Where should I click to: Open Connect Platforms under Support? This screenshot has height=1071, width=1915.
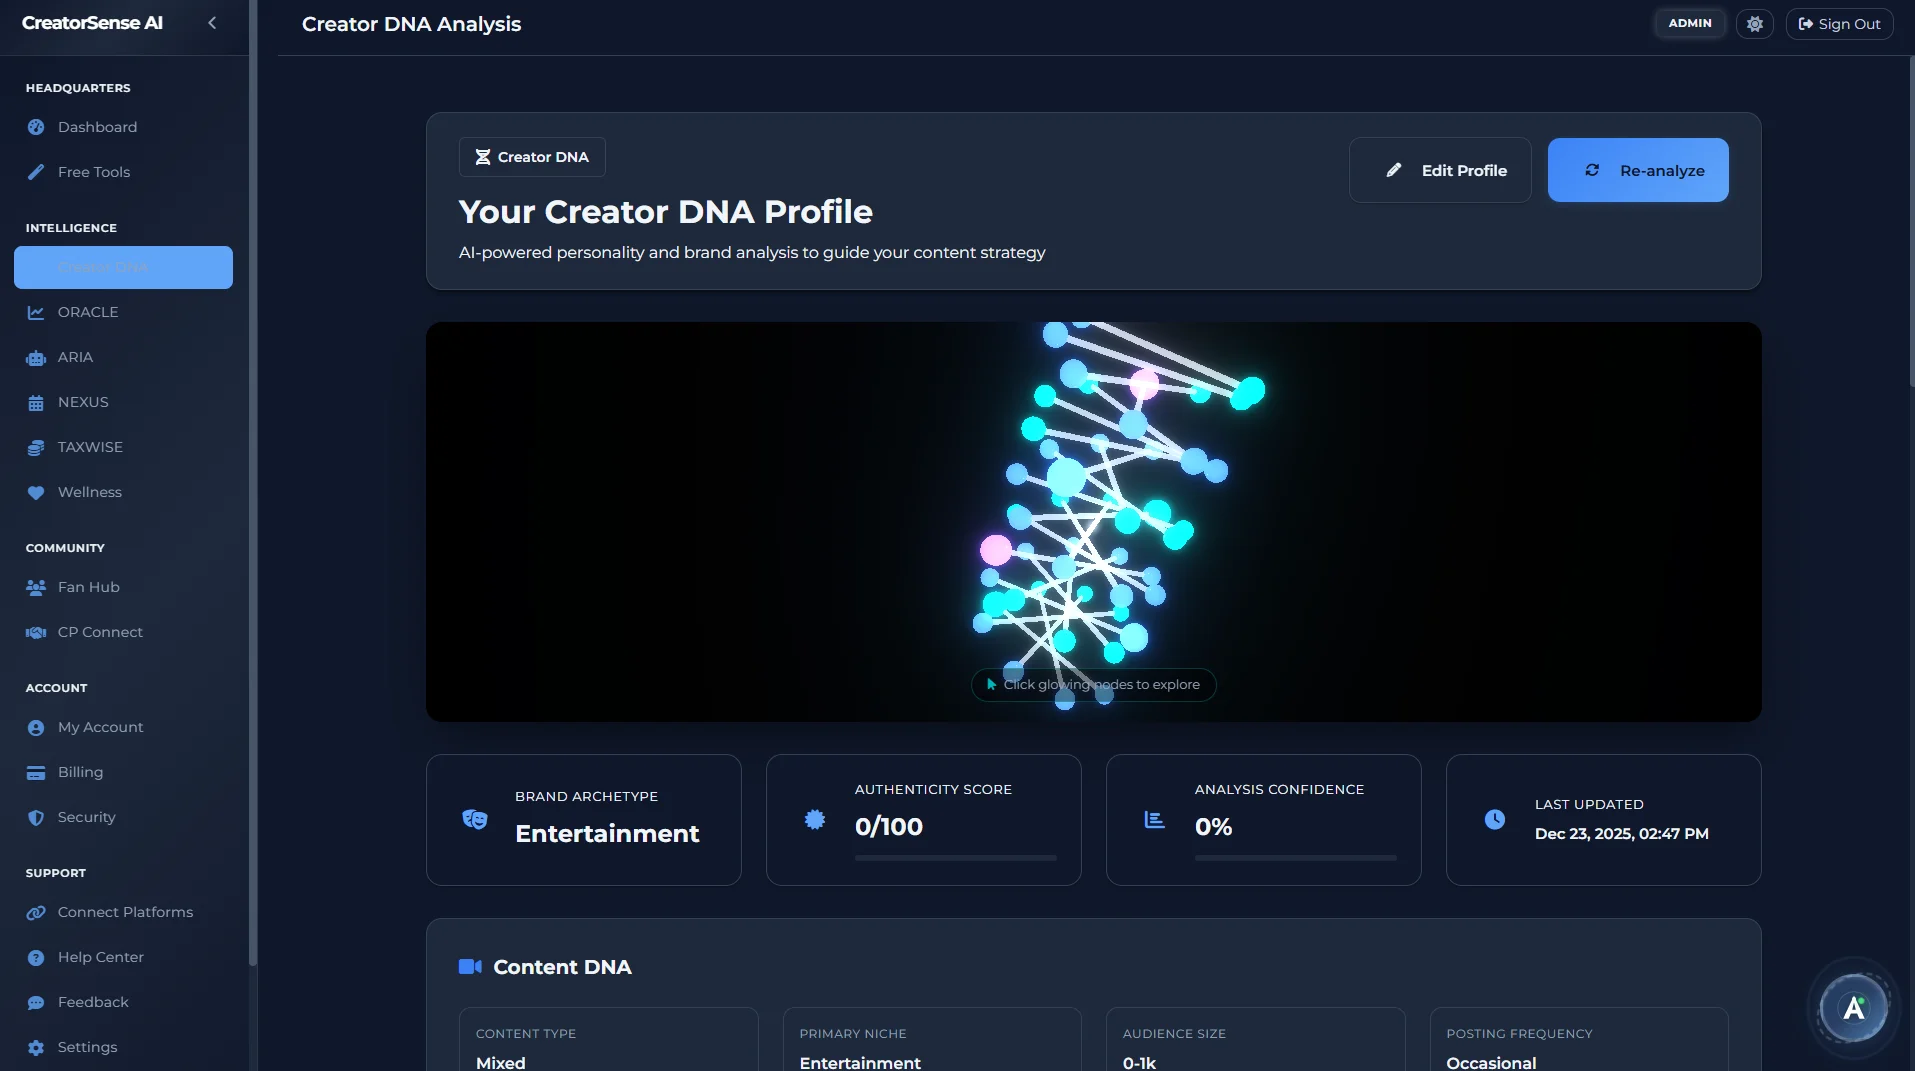point(124,912)
